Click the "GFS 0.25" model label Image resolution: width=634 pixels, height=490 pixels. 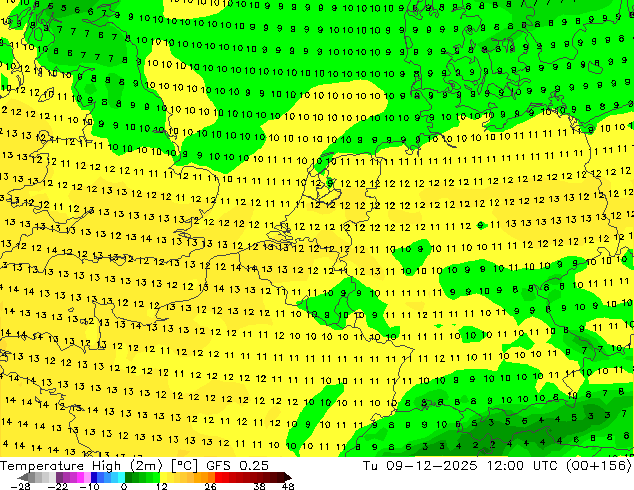click(x=237, y=466)
